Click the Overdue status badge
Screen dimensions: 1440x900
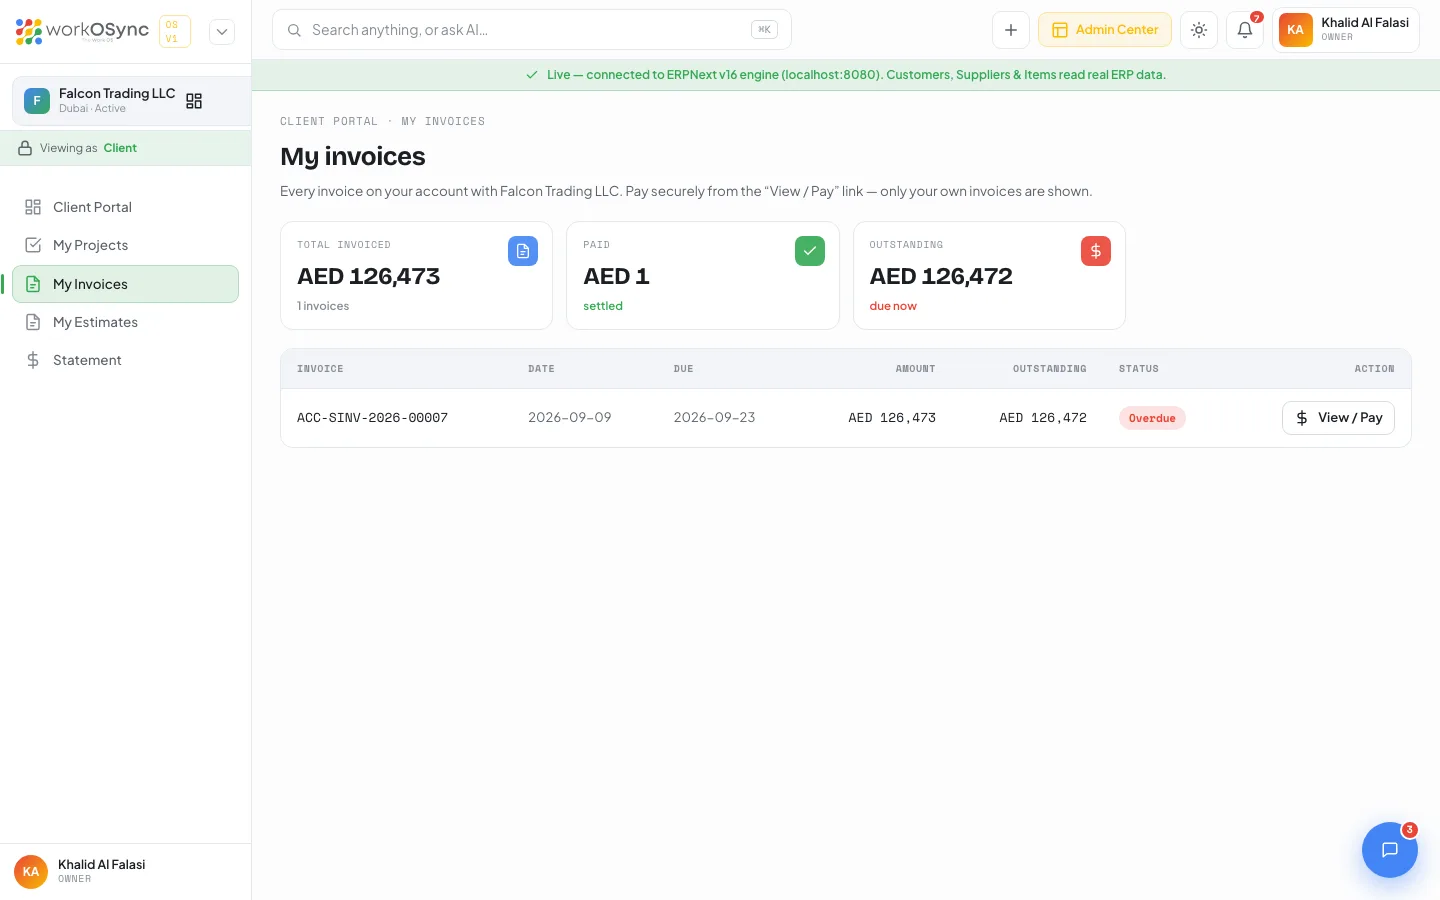(1152, 418)
